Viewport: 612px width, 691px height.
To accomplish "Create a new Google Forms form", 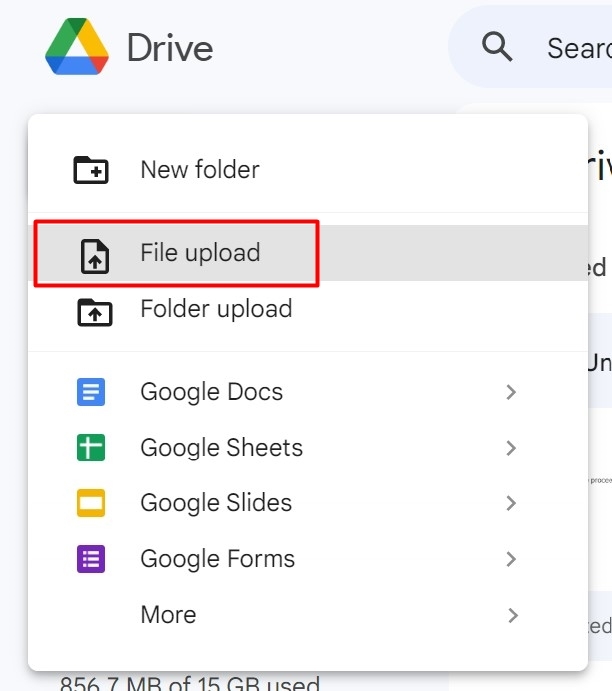I will 308,559.
